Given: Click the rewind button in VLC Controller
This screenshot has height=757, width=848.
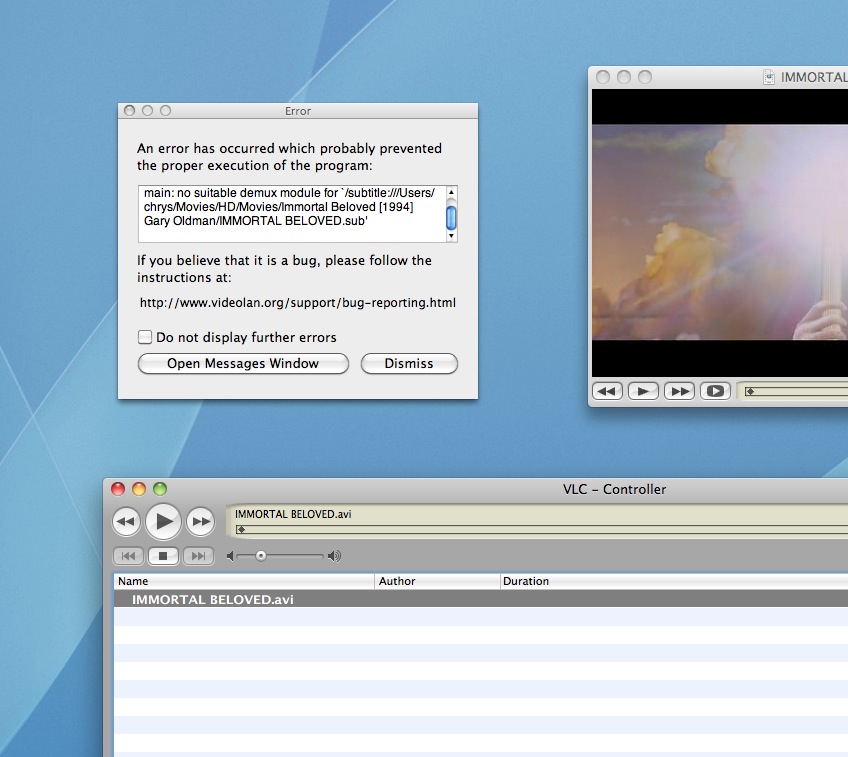Looking at the screenshot, I should [x=126, y=522].
